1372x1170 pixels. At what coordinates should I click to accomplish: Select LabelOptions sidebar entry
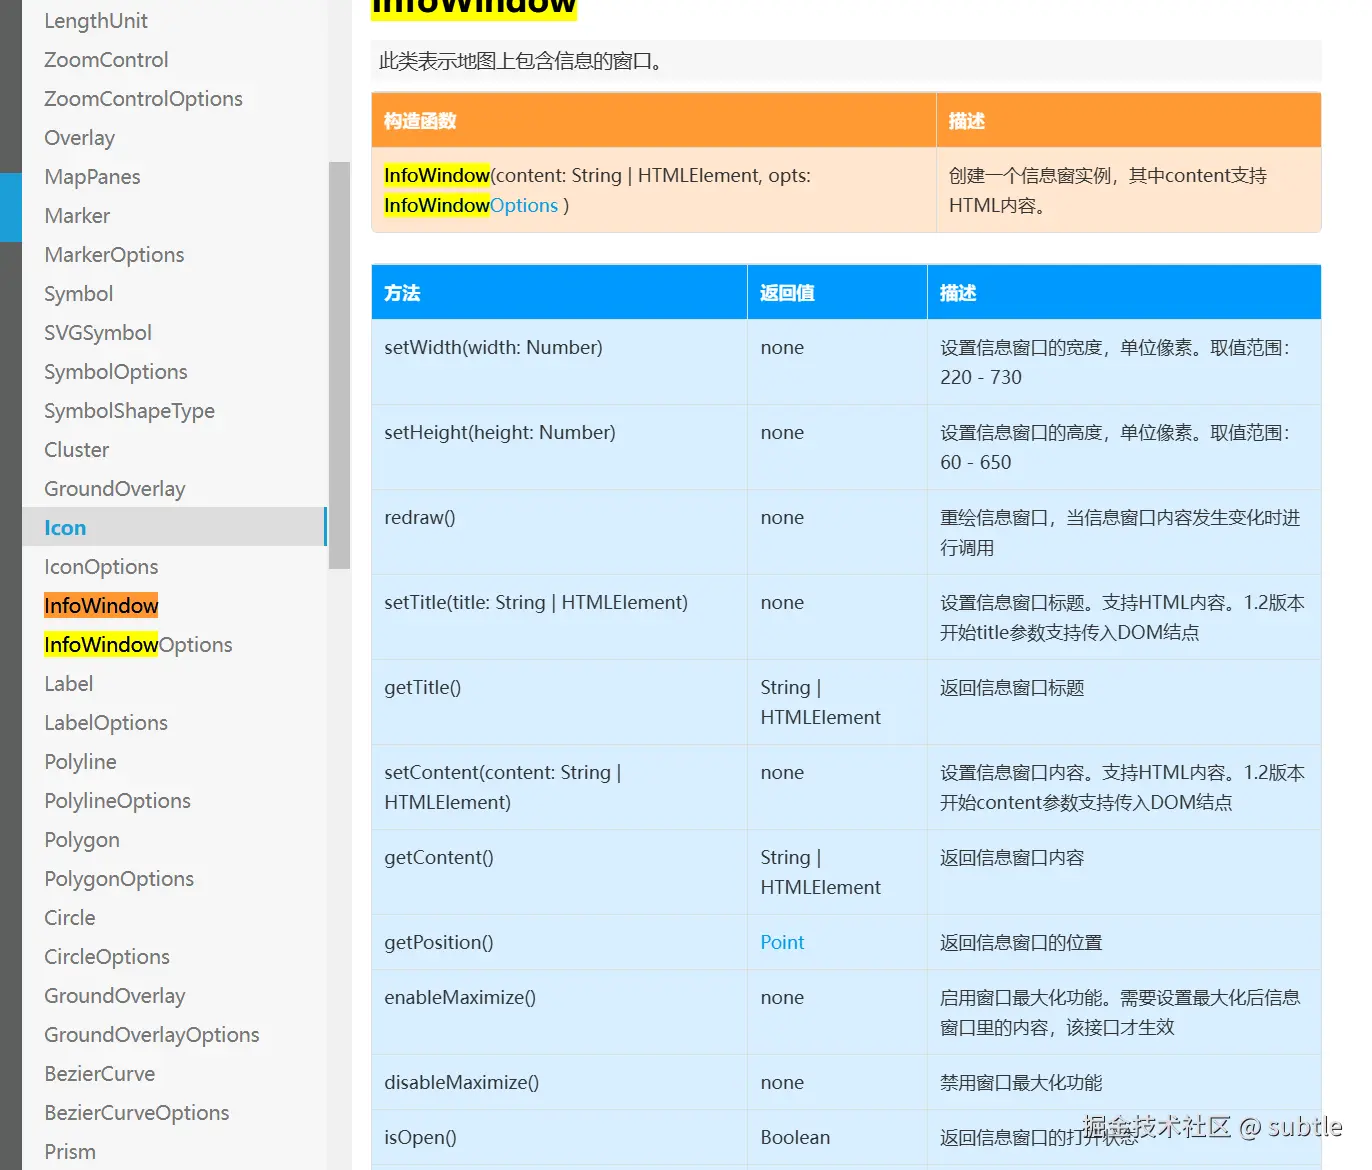coord(106,723)
